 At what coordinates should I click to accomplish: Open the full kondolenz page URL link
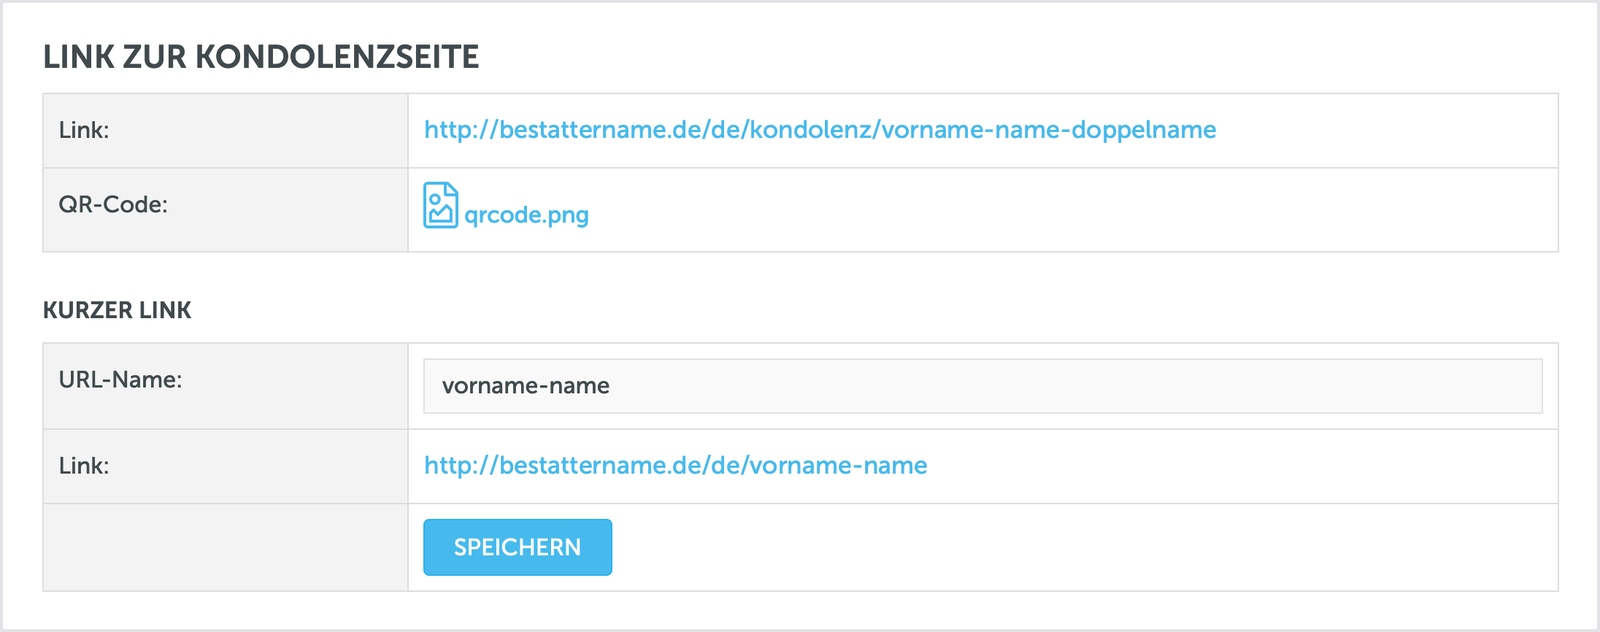coord(820,130)
